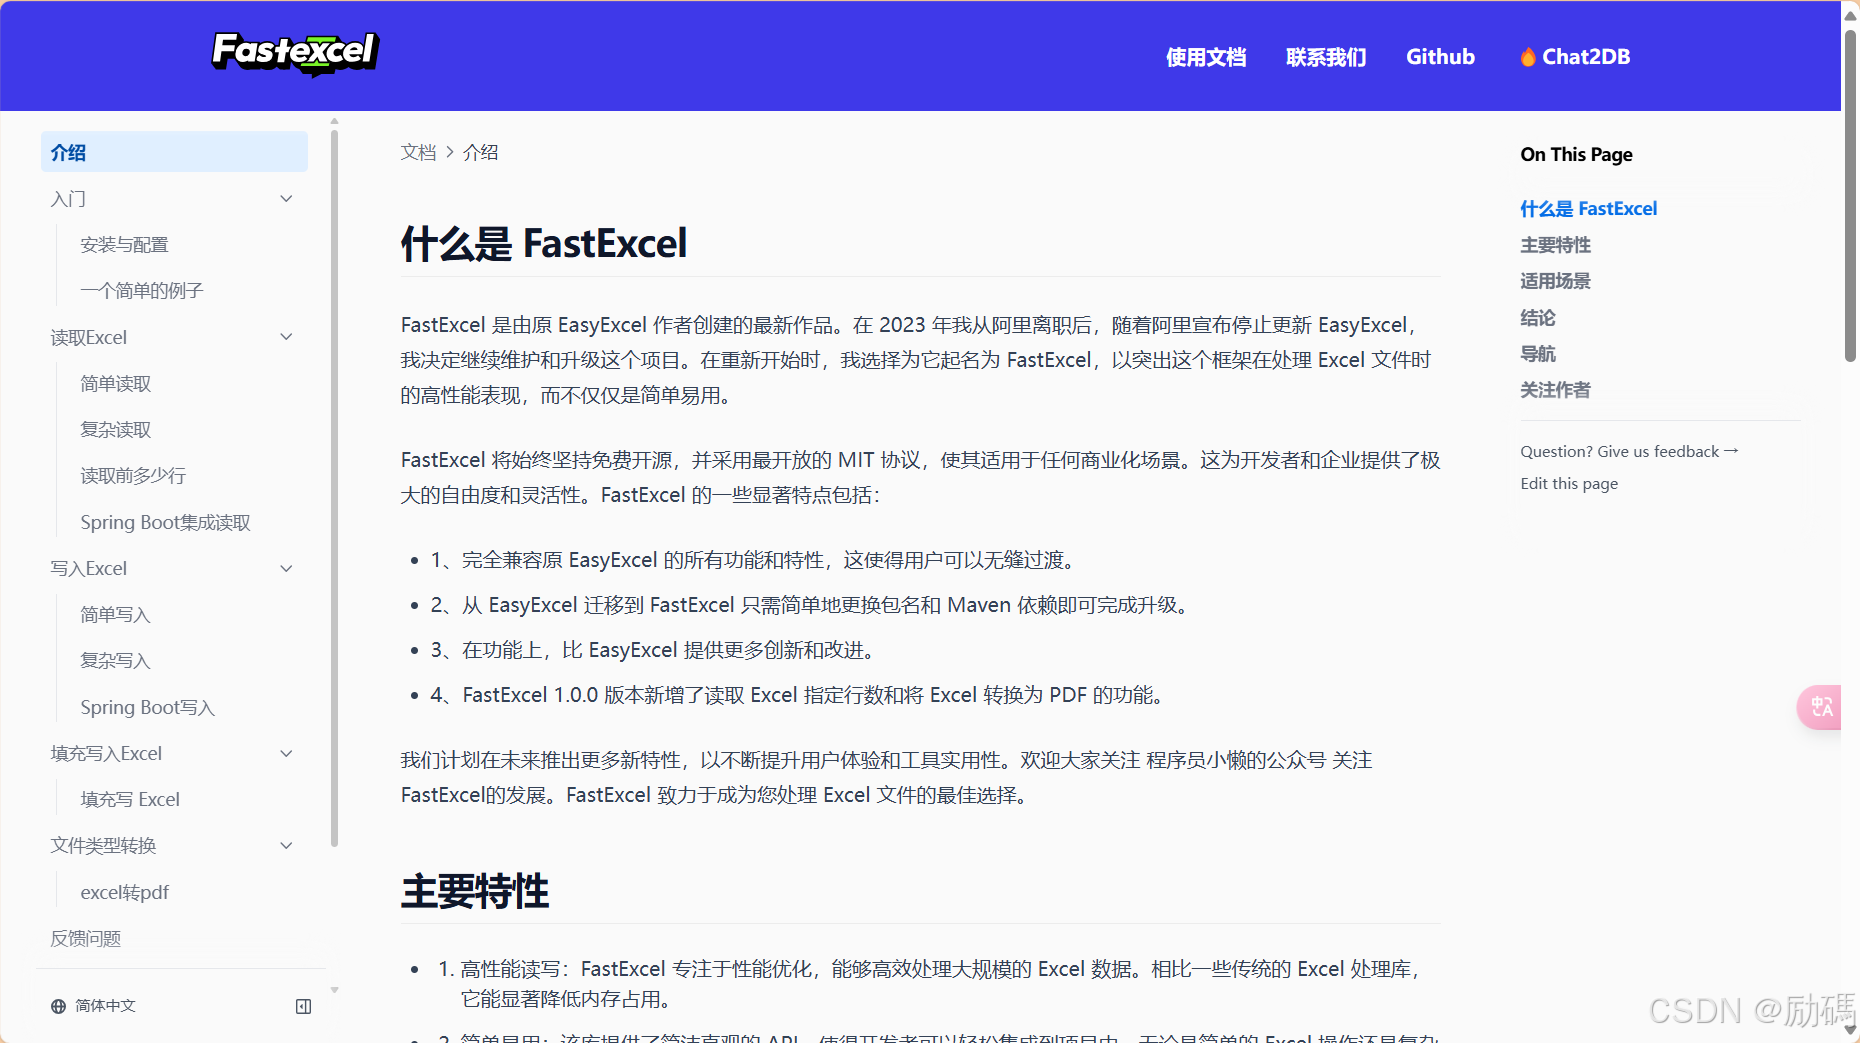Click the 主要特性 section heading
This screenshot has height=1043, width=1860.
475,891
